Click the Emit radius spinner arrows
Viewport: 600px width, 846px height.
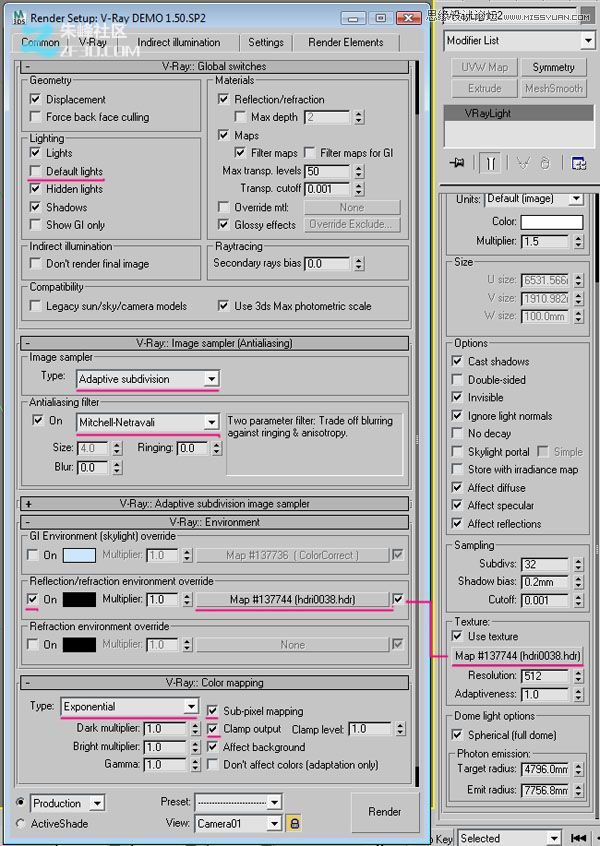[x=578, y=790]
